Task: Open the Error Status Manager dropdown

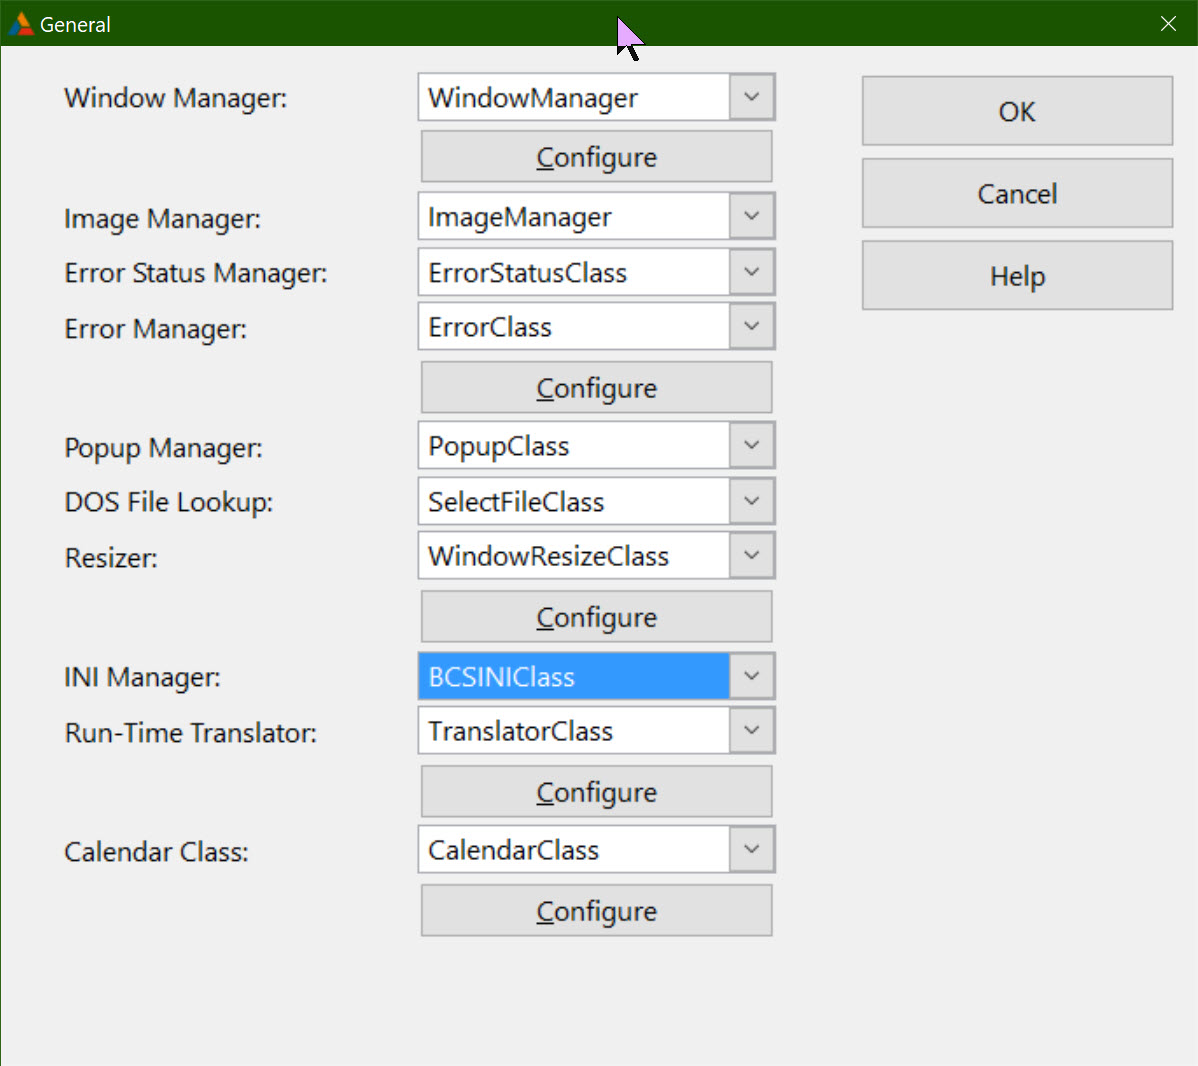Action: pos(752,272)
